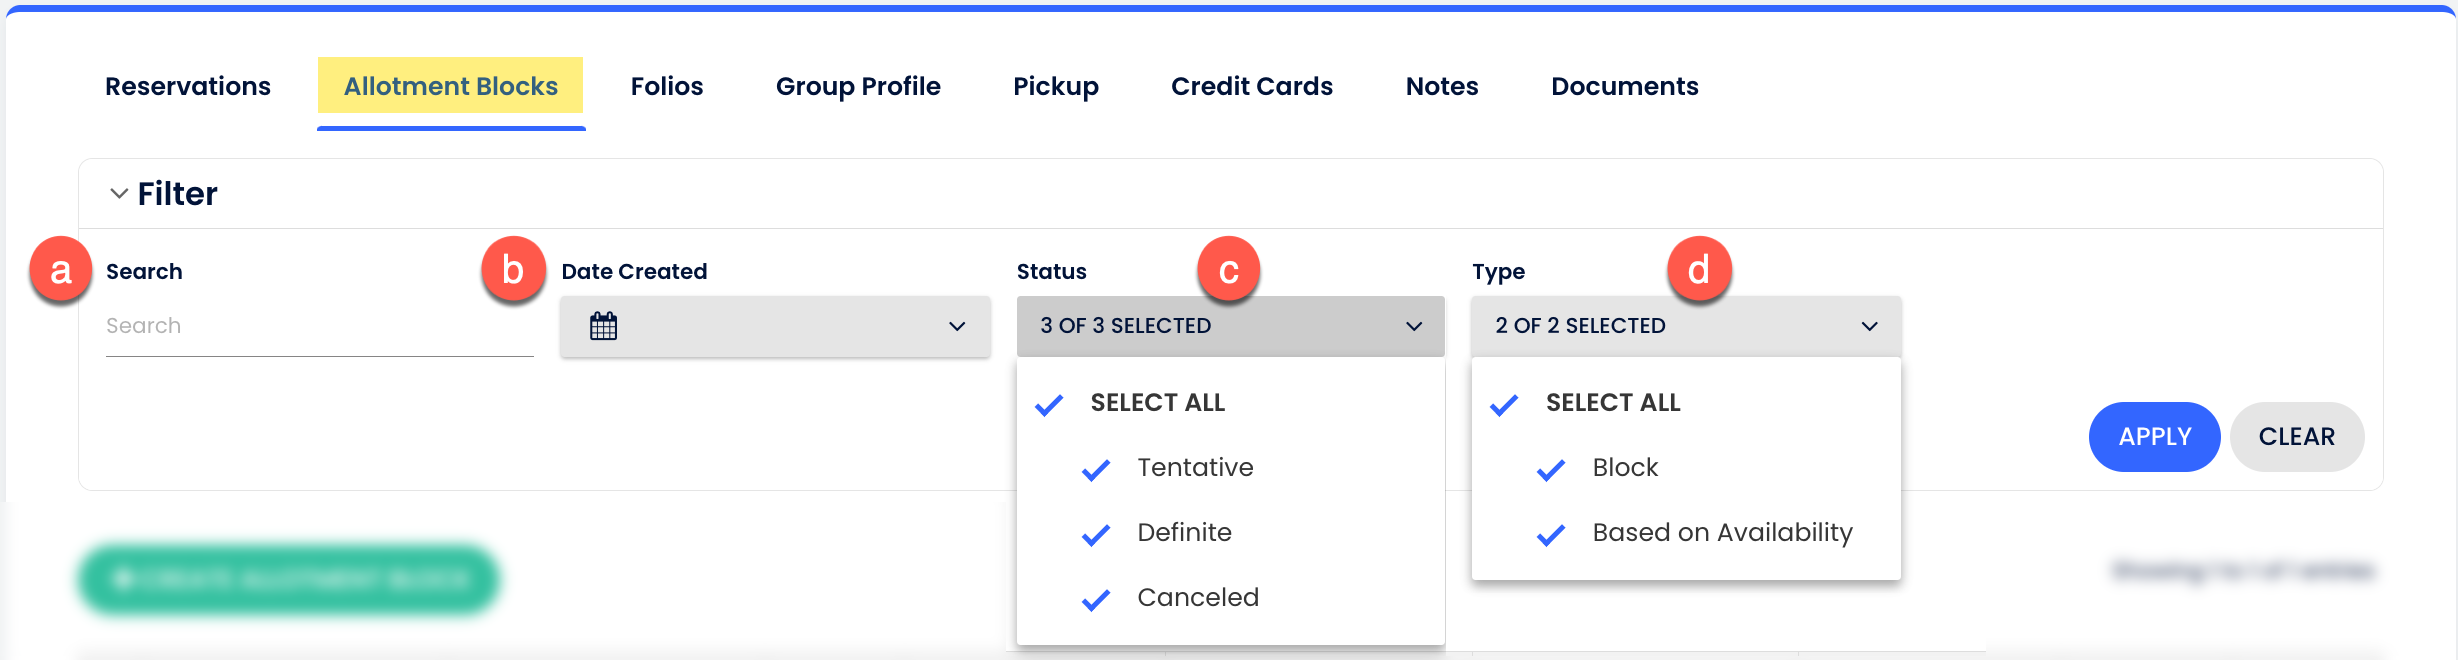Screen dimensions: 2458x660
Task: Open the Group Profile tab
Action: (x=858, y=86)
